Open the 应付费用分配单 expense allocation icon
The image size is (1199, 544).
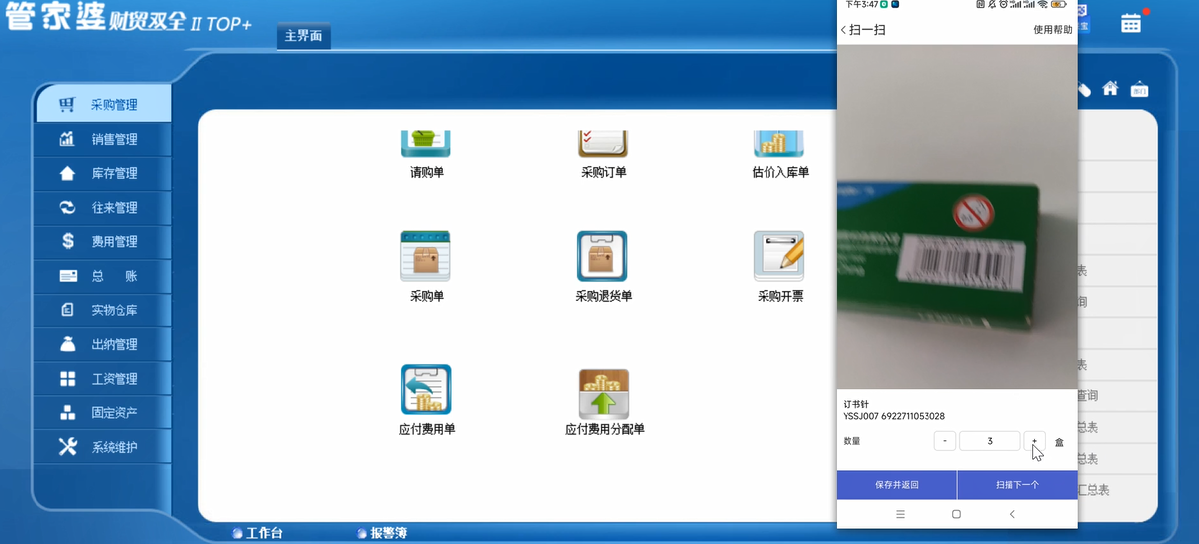coord(604,394)
